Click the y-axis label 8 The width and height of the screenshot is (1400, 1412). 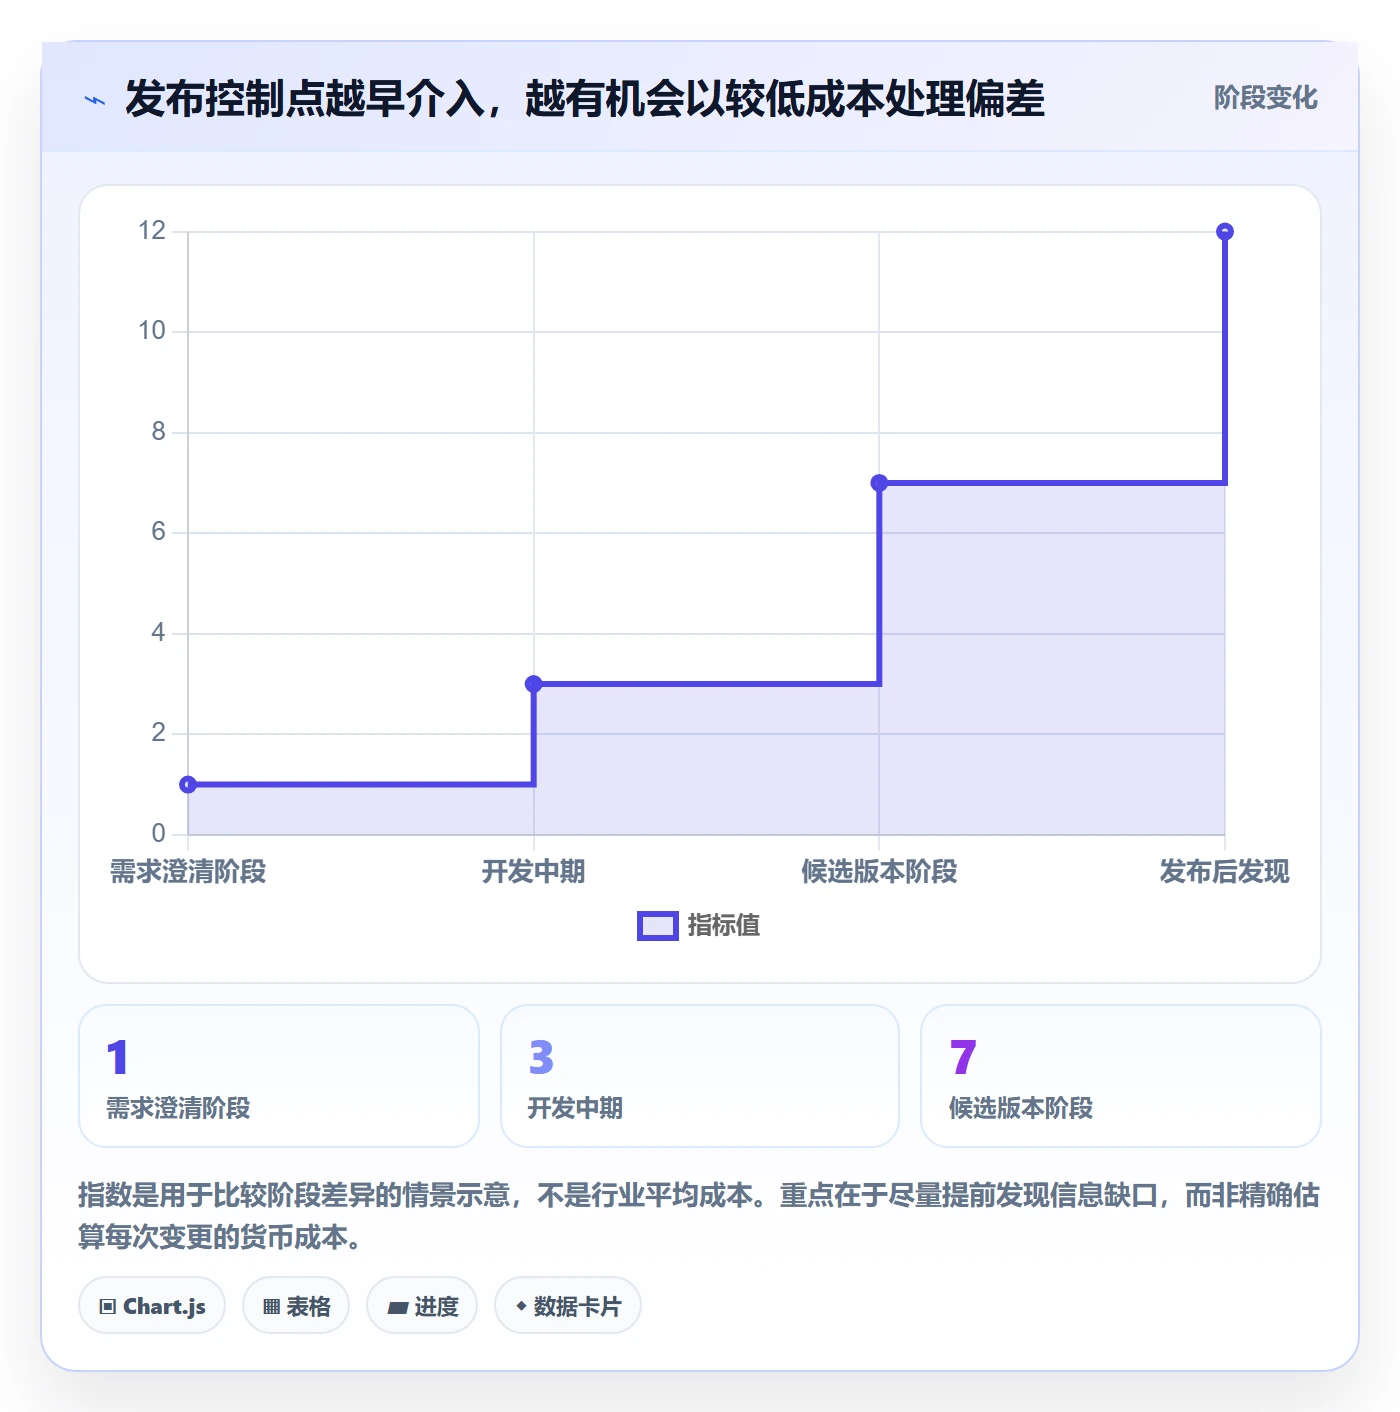(x=159, y=432)
